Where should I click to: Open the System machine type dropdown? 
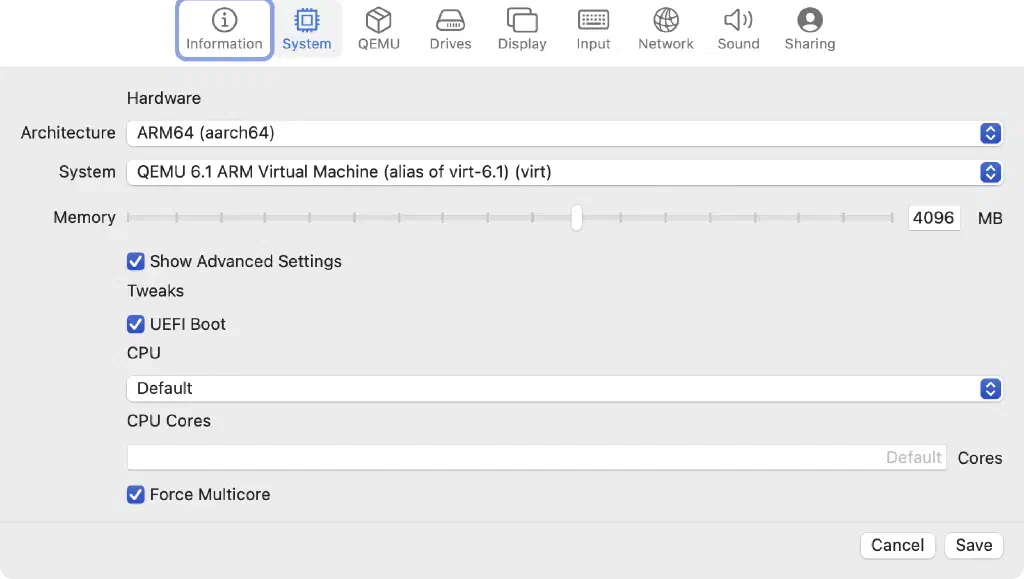pos(563,172)
